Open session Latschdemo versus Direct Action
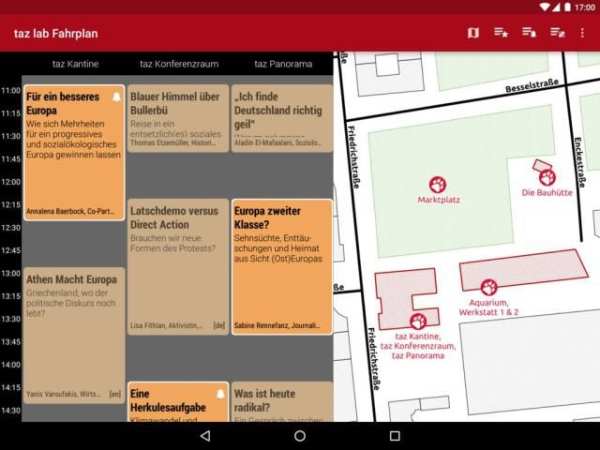Image resolution: width=600 pixels, height=450 pixels. [x=178, y=267]
